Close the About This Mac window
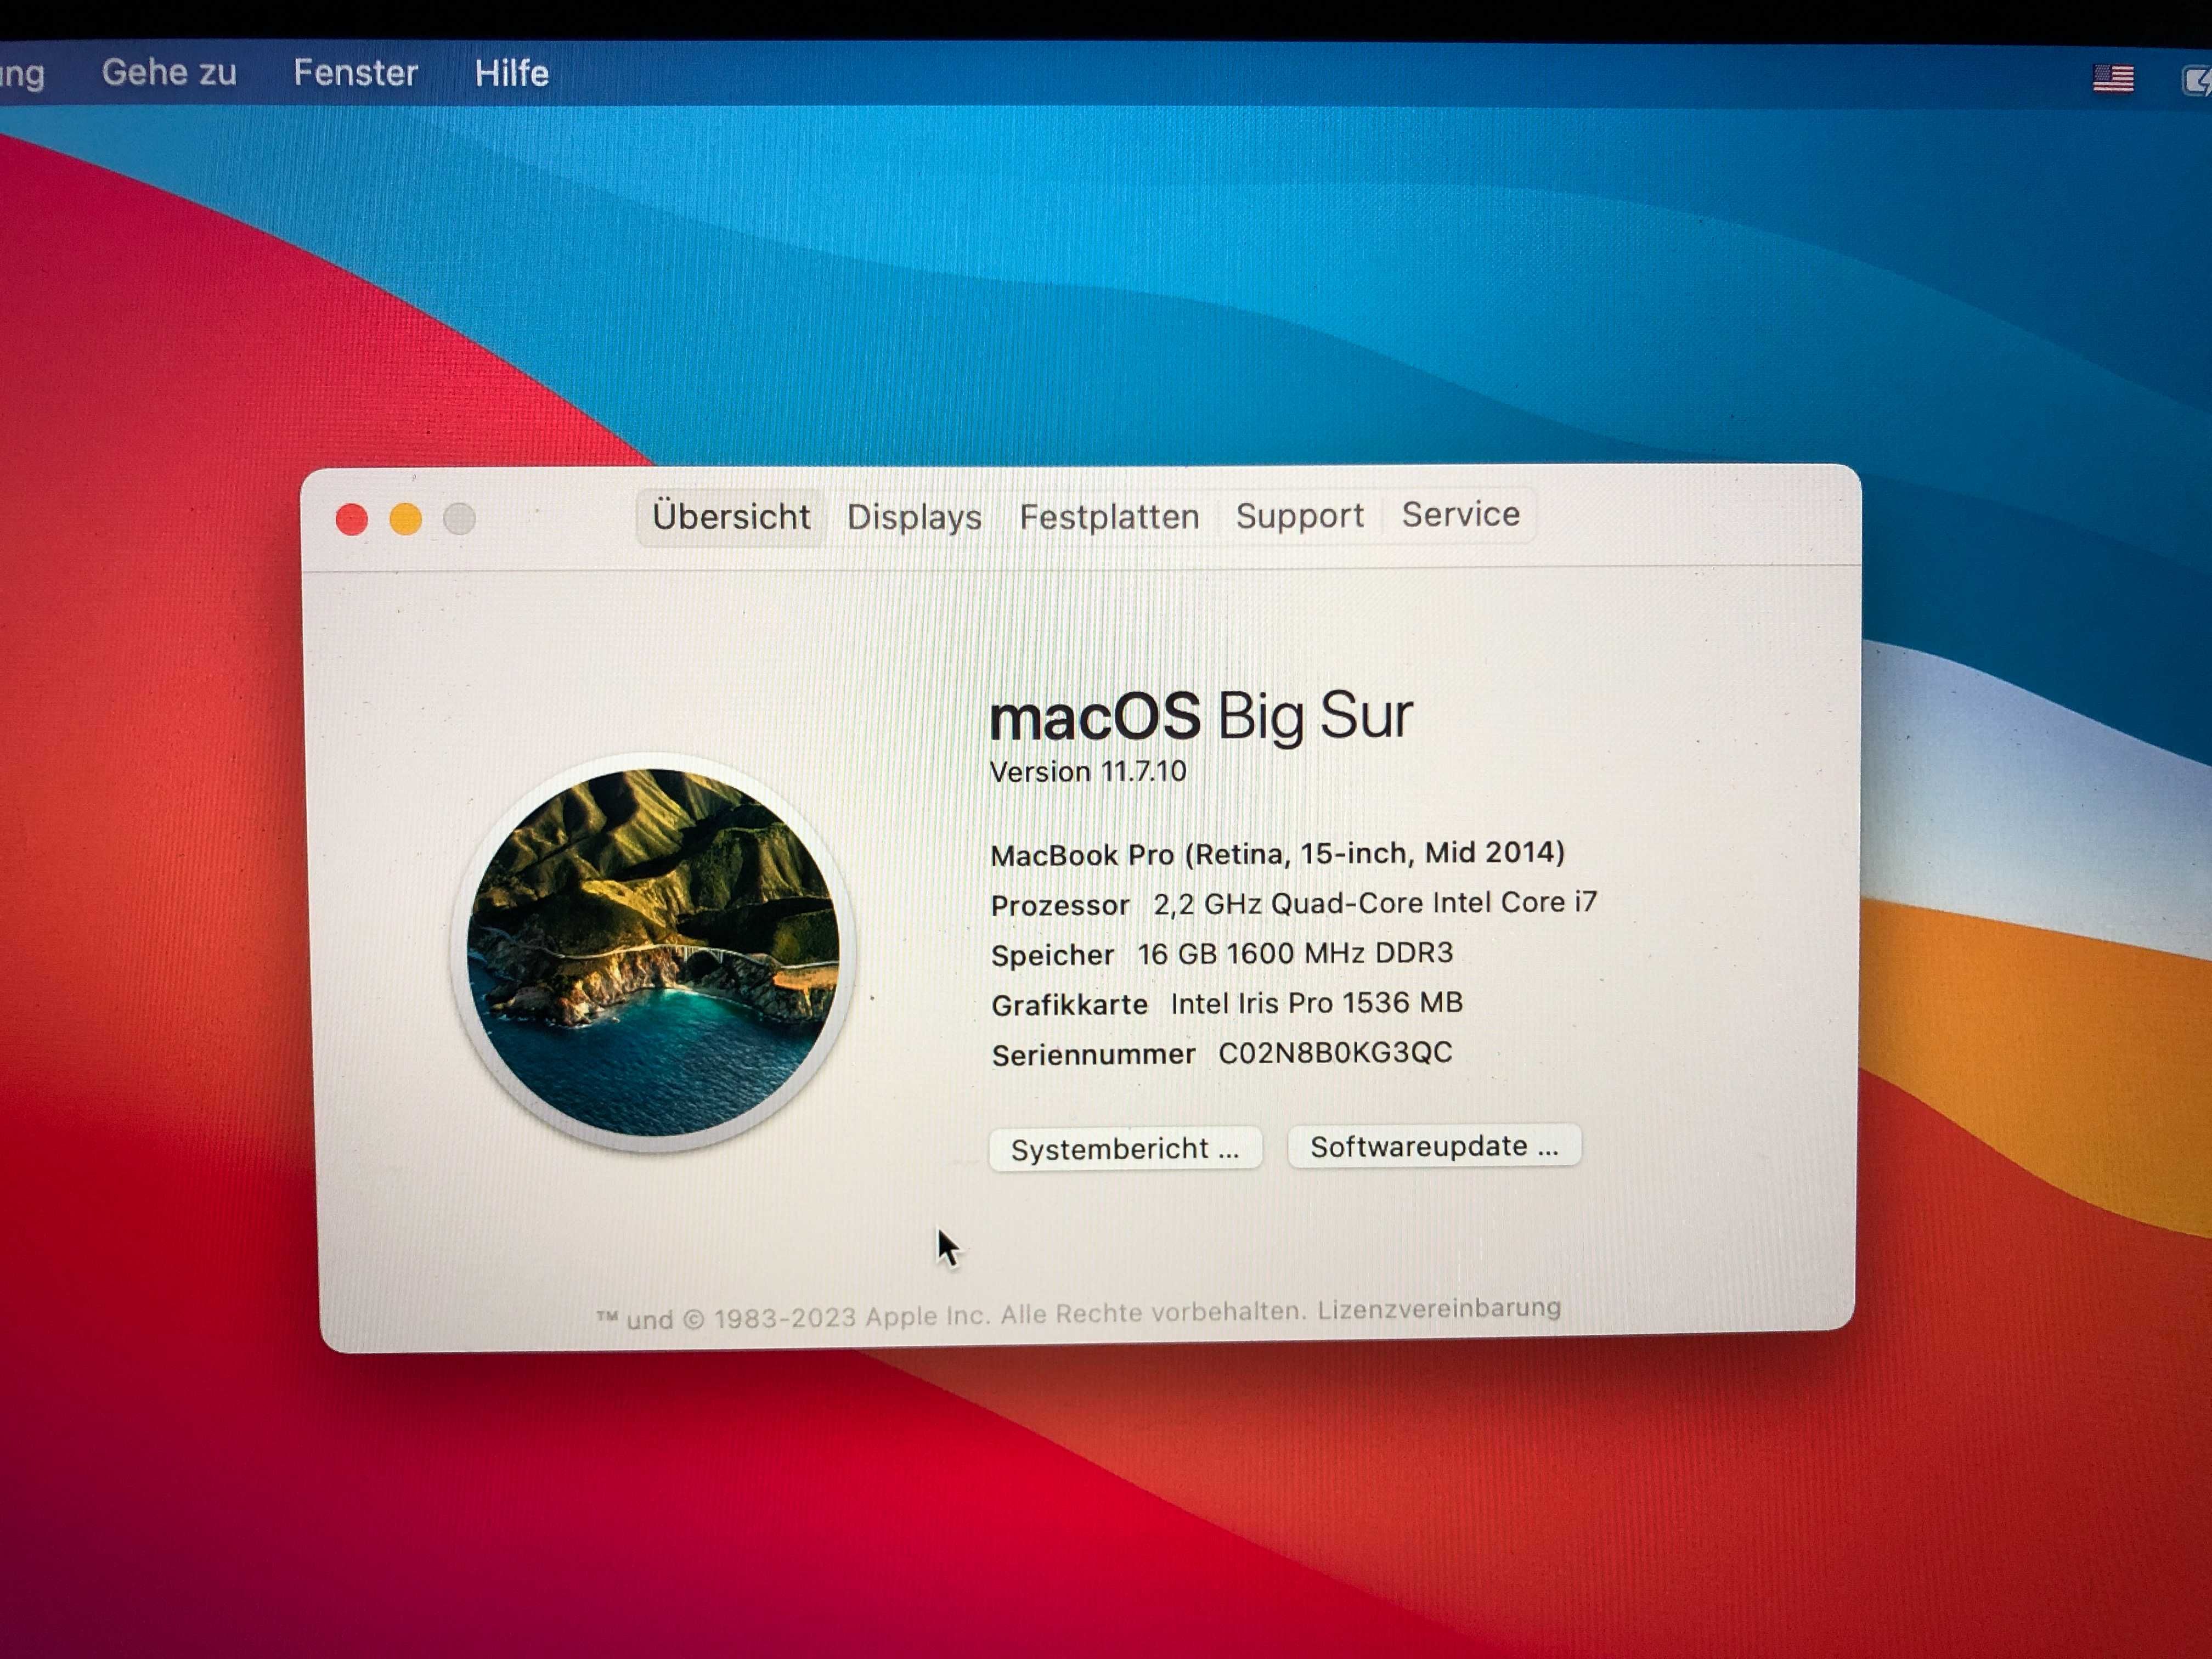Screen dimensions: 2212x1659 (352, 519)
